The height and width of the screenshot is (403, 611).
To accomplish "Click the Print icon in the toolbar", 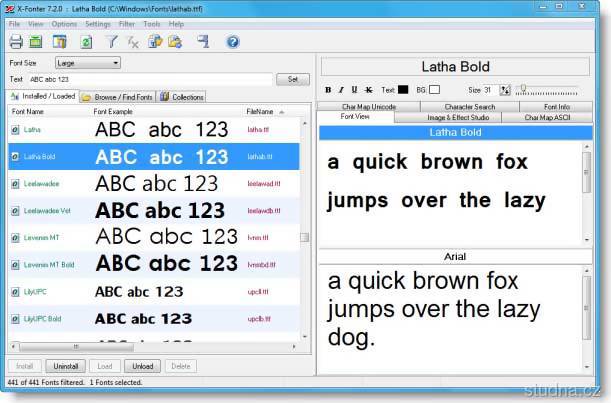I will [x=16, y=42].
